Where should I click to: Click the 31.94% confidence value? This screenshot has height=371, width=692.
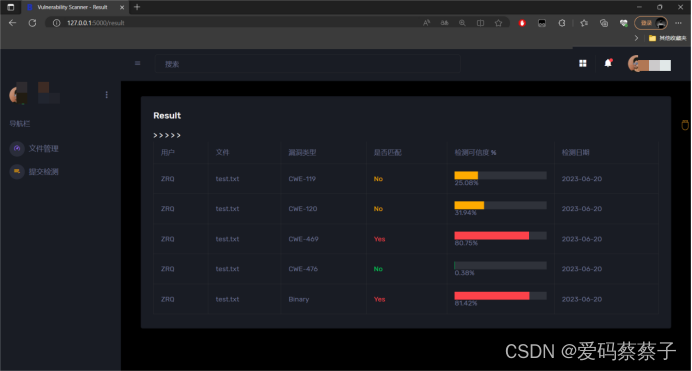click(x=466, y=213)
